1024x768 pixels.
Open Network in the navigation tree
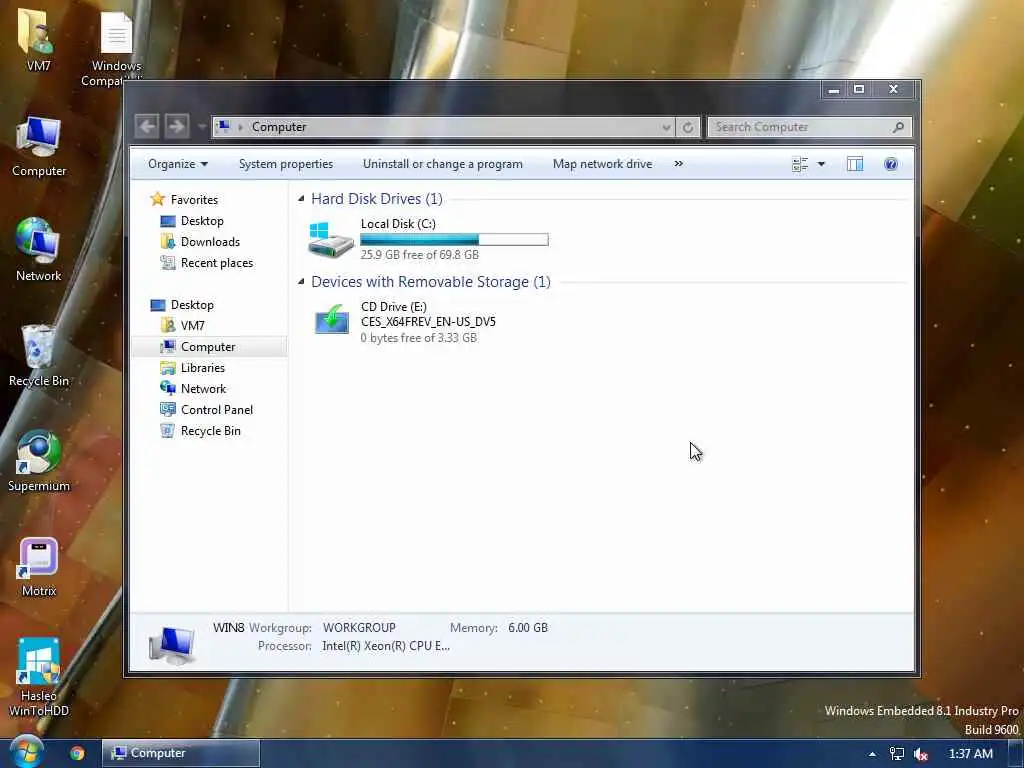[x=203, y=389]
